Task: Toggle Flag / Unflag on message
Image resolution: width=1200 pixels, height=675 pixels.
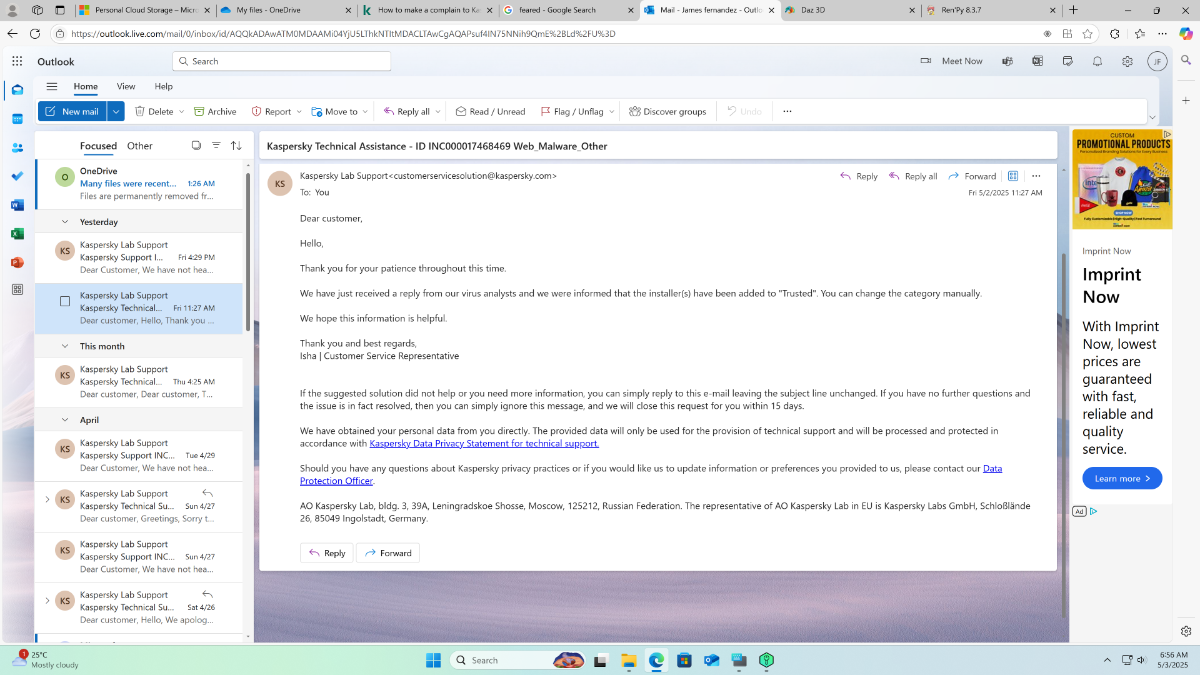Action: coord(572,111)
